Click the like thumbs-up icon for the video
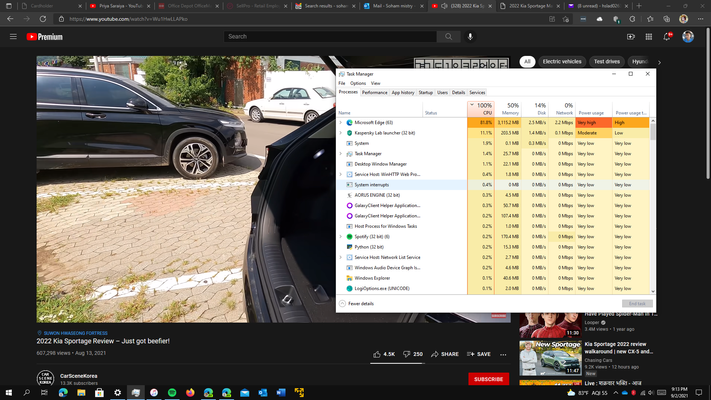 pyautogui.click(x=377, y=354)
